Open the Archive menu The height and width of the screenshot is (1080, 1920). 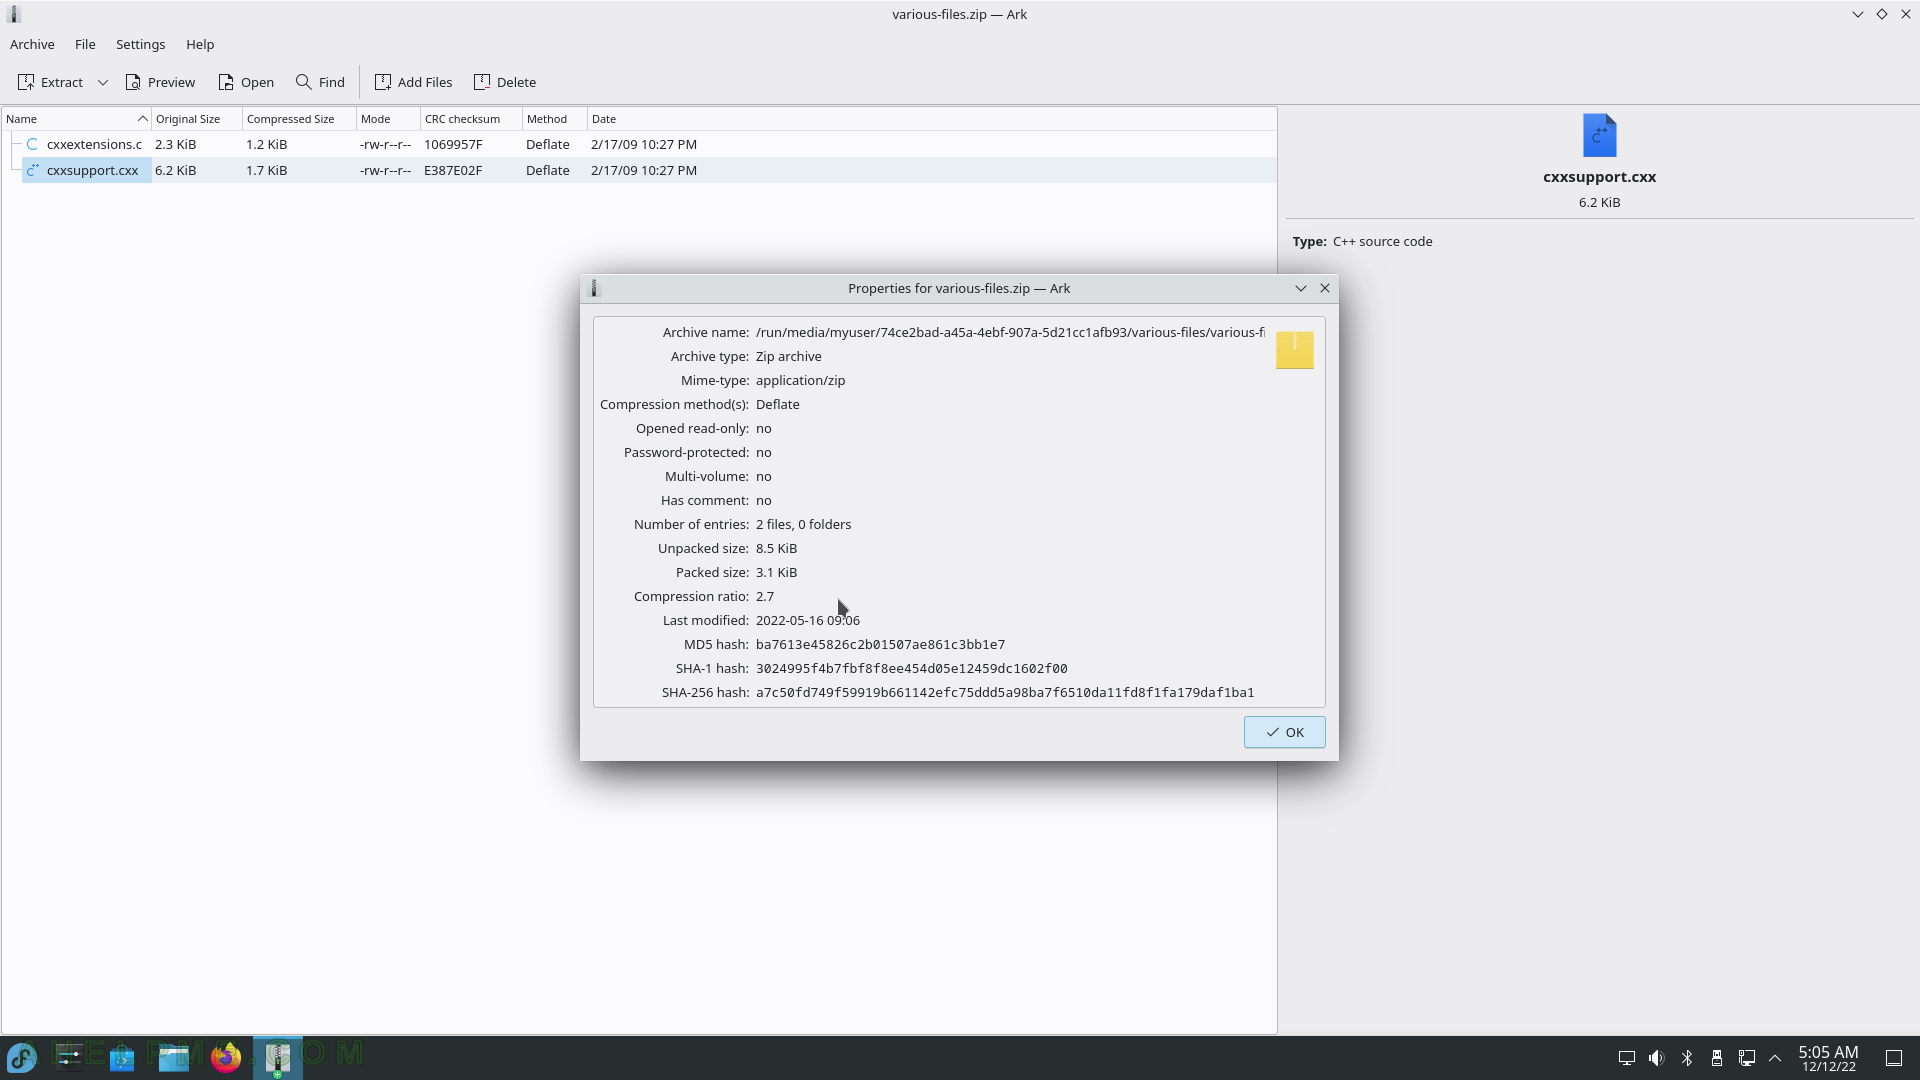click(x=32, y=44)
